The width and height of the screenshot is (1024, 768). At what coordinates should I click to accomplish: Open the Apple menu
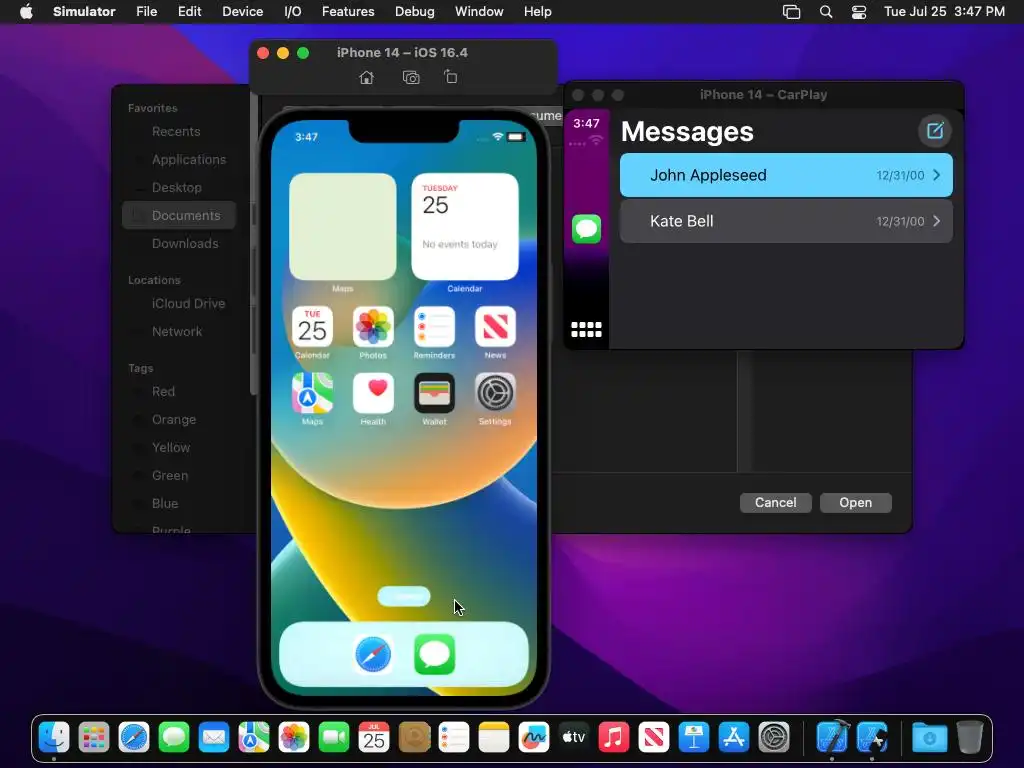tap(26, 12)
